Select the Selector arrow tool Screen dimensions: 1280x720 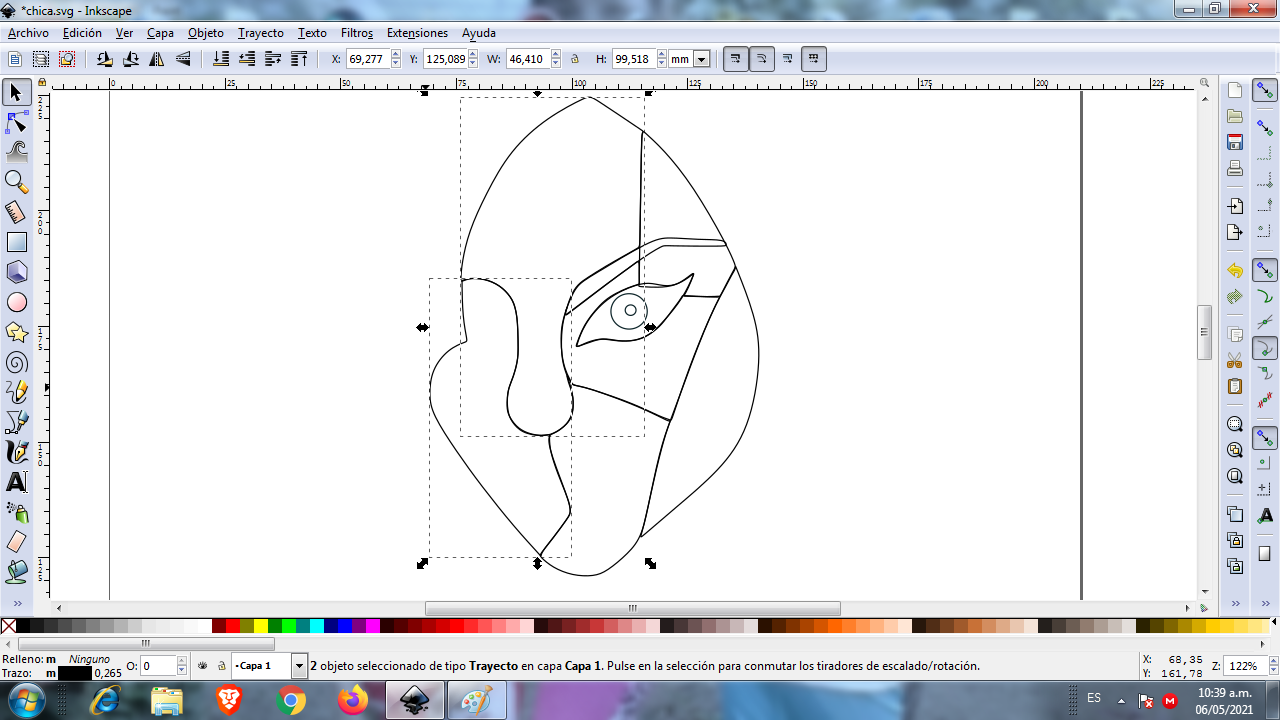coord(16,93)
